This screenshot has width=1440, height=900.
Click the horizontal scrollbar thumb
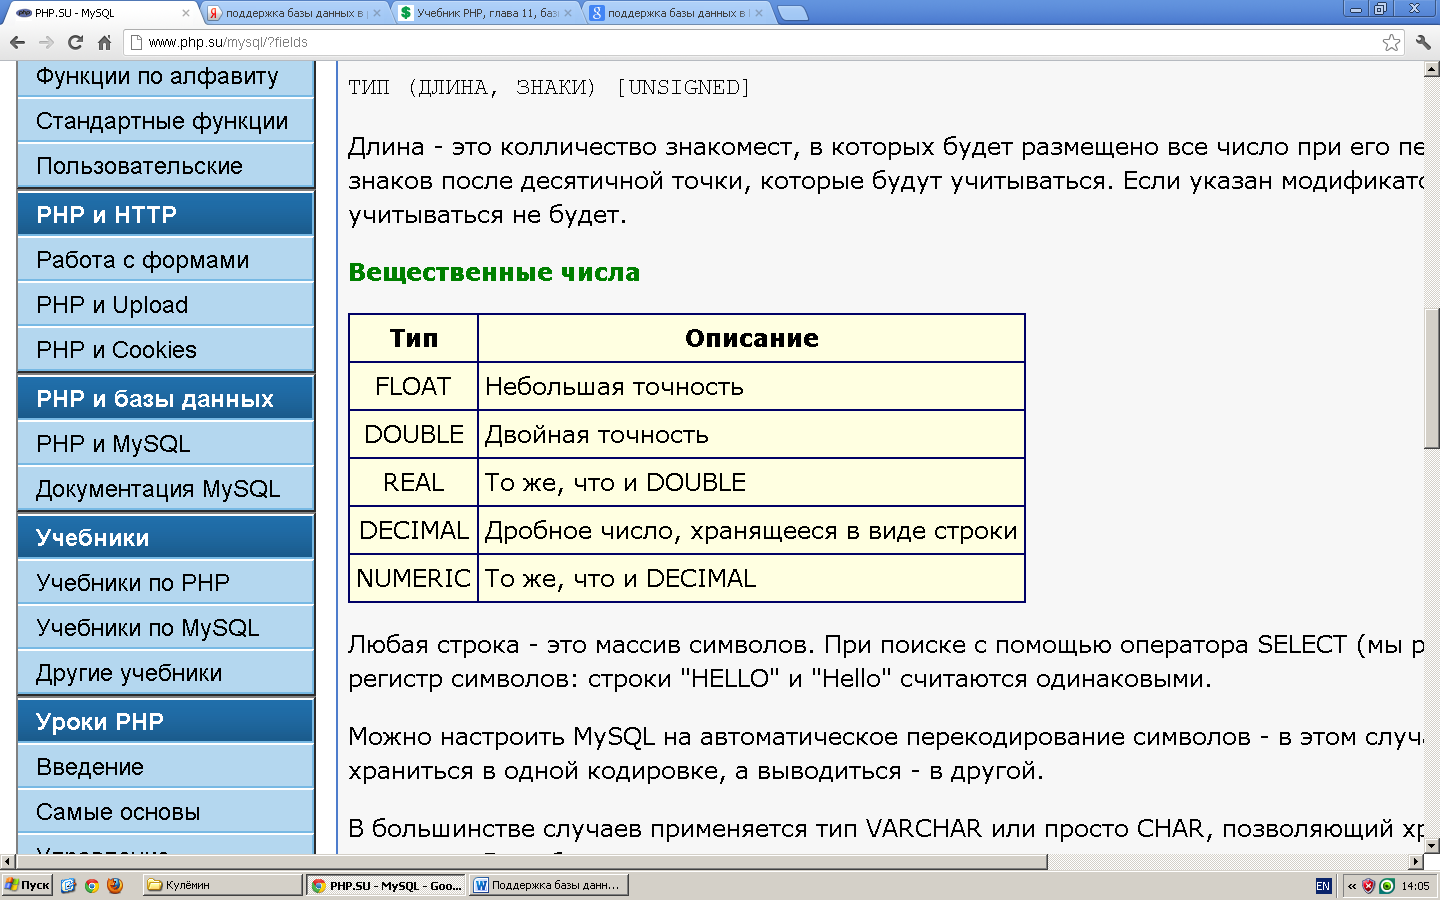point(531,861)
